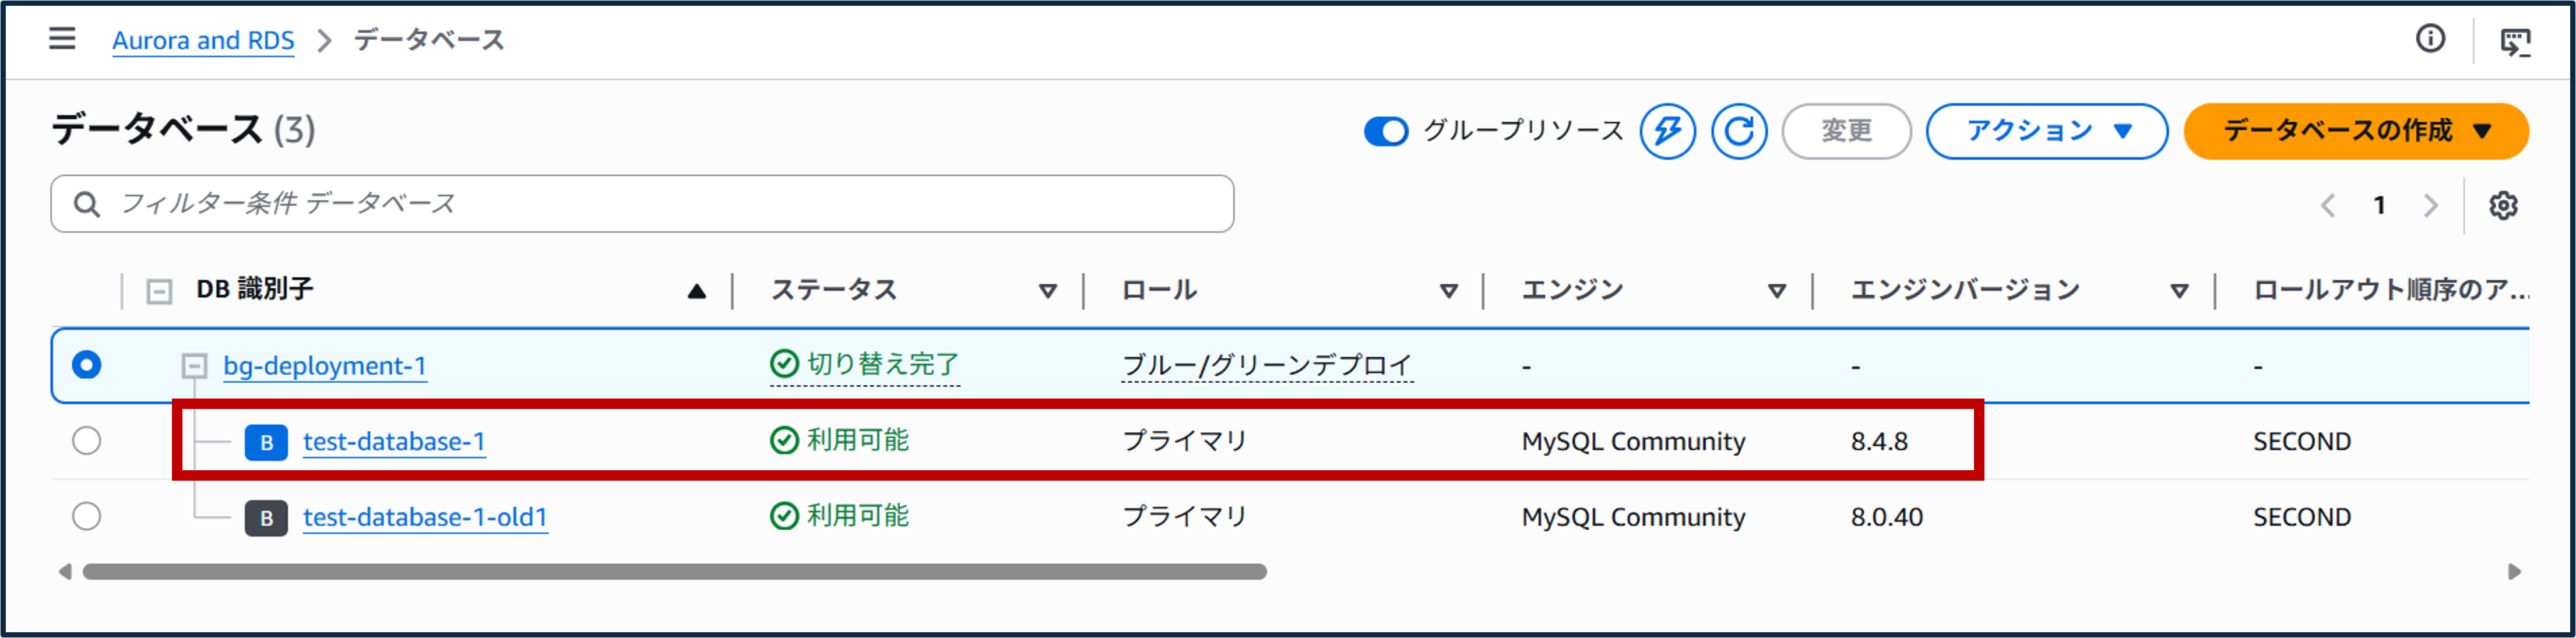
Task: Click the blue/green switchover lightning icon
Action: 1668,131
